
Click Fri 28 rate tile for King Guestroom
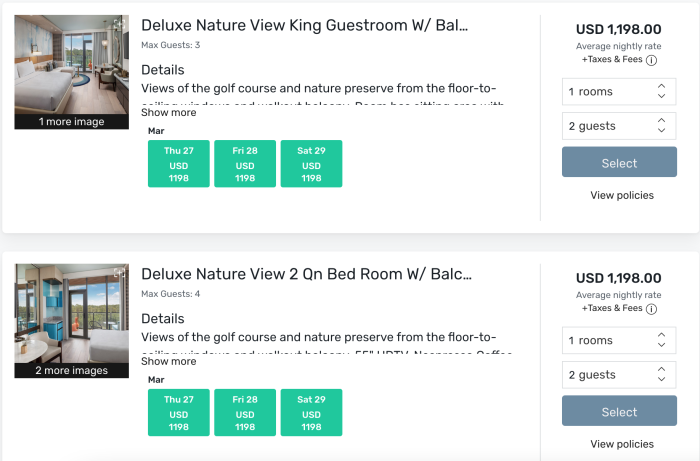[245, 164]
